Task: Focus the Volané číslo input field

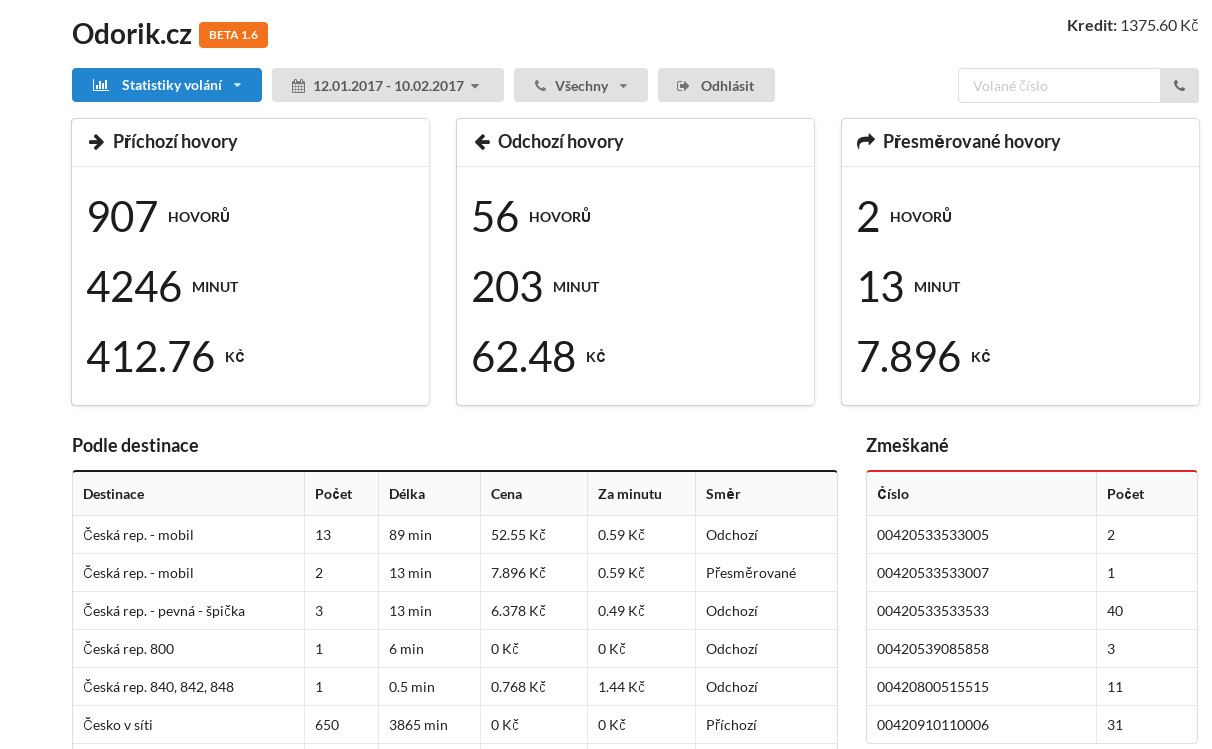Action: click(x=1059, y=86)
